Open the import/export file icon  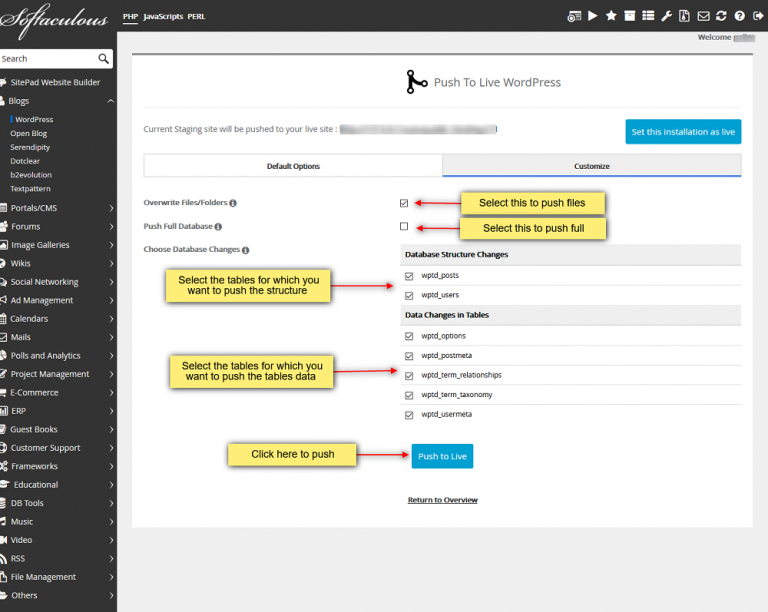pos(684,16)
